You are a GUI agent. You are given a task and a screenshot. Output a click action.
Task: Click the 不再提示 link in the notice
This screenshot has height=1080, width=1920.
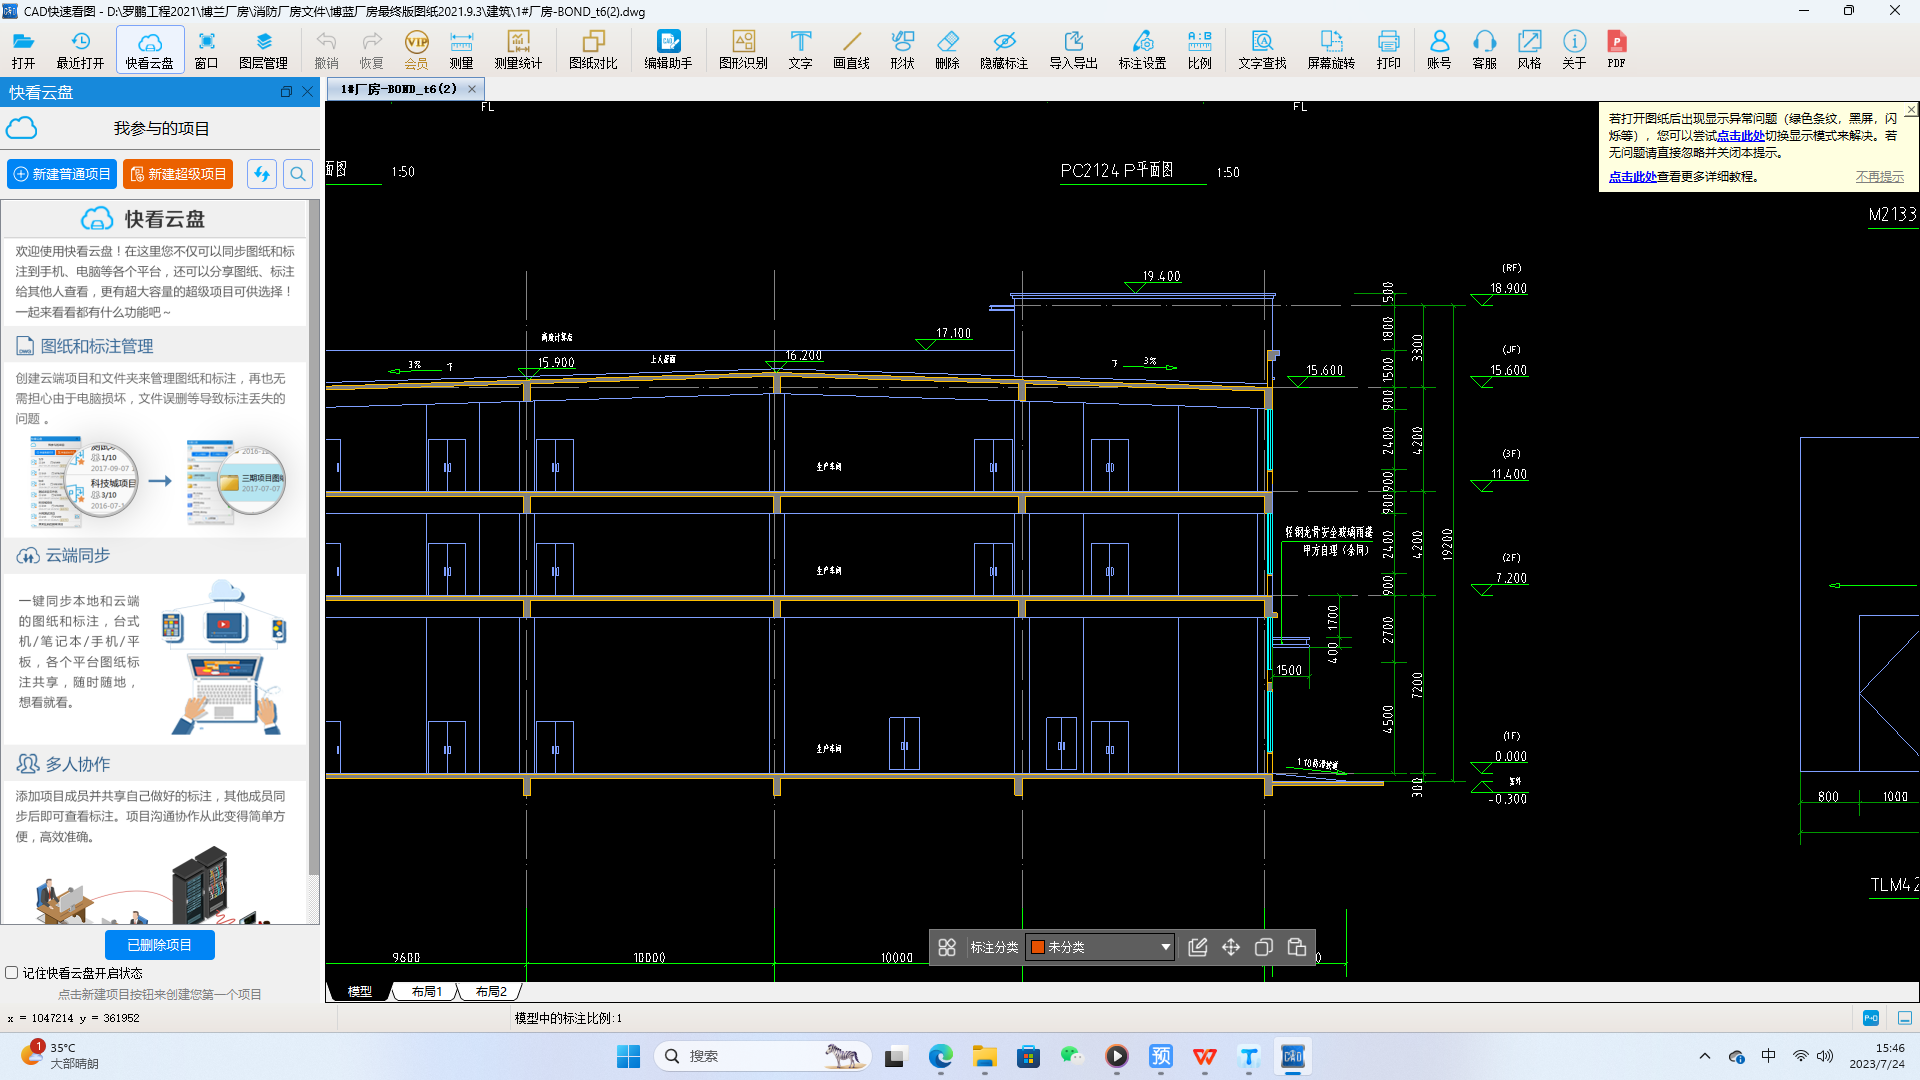tap(1880, 177)
